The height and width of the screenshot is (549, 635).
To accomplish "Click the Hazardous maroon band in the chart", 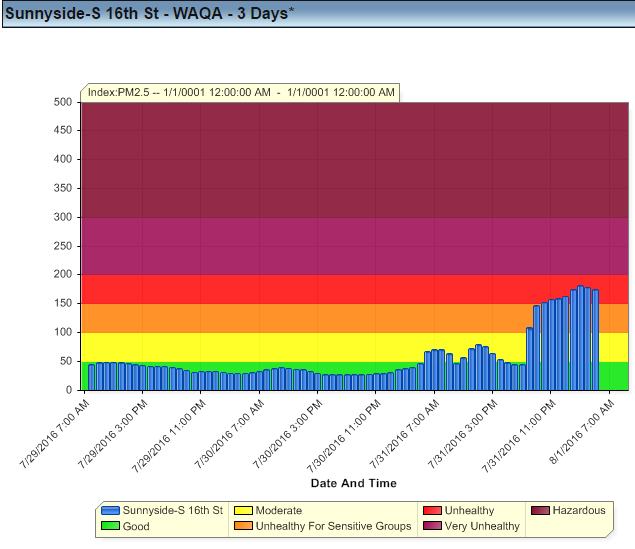I will tap(355, 160).
